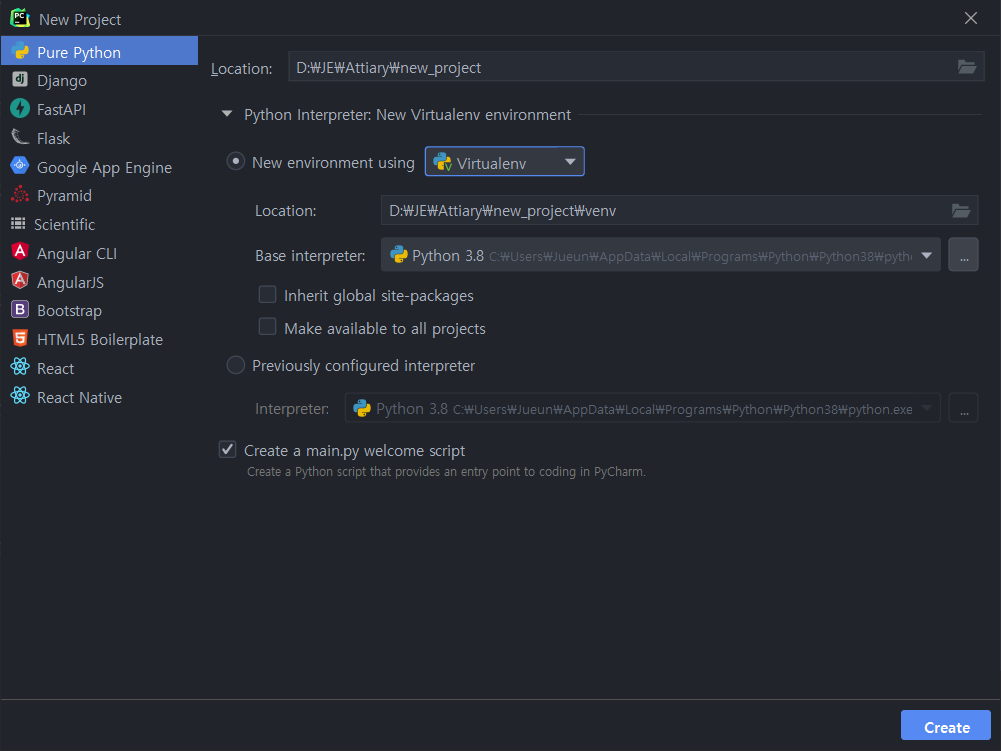Viewport: 1001px width, 751px height.
Task: Browse folder for project Location
Action: [967, 66]
